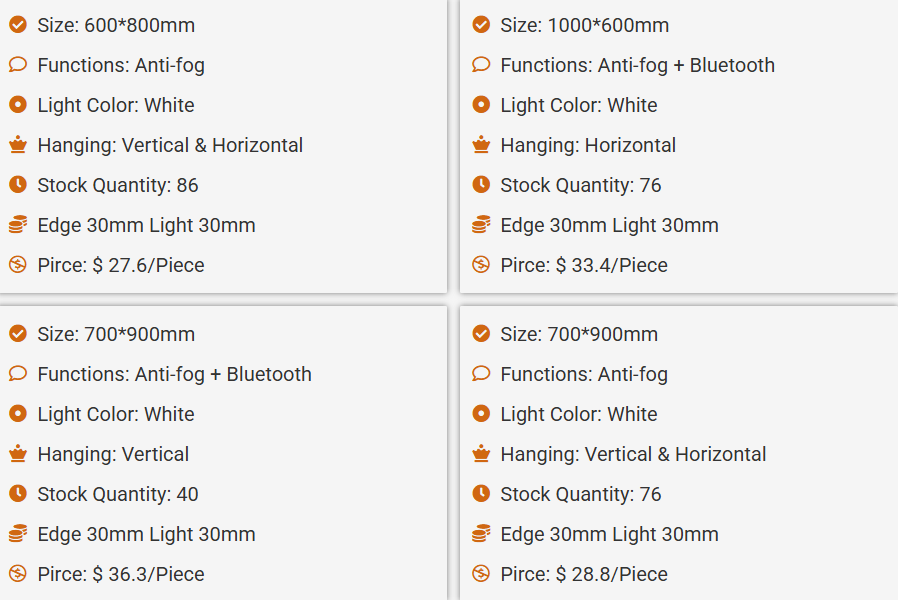Click the checkmark icon beside Size: 600*800mm
Viewport: 898px width, 600px height.
[x=18, y=25]
